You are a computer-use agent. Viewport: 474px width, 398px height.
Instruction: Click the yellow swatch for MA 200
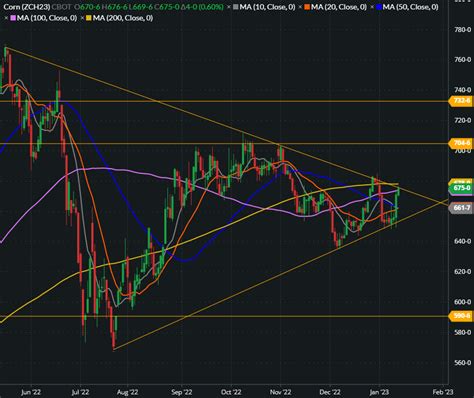point(89,18)
